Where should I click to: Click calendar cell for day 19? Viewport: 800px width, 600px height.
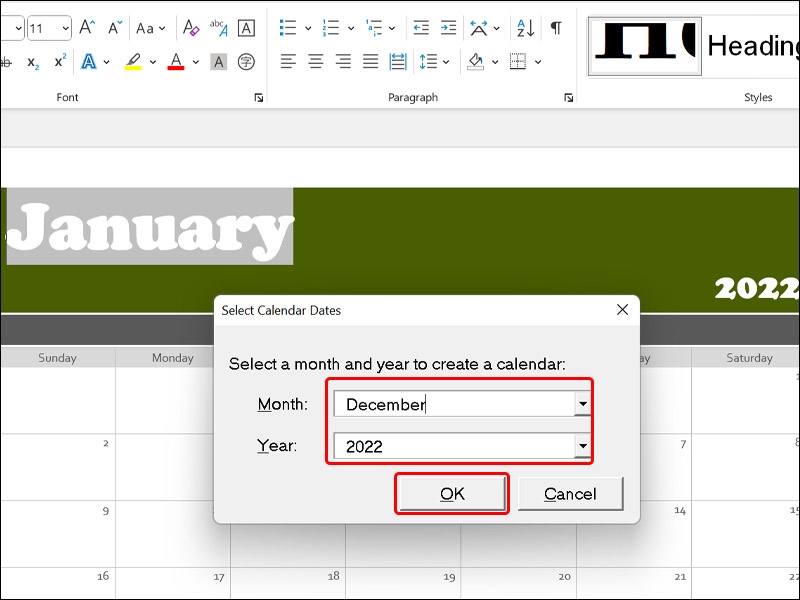pyautogui.click(x=403, y=583)
